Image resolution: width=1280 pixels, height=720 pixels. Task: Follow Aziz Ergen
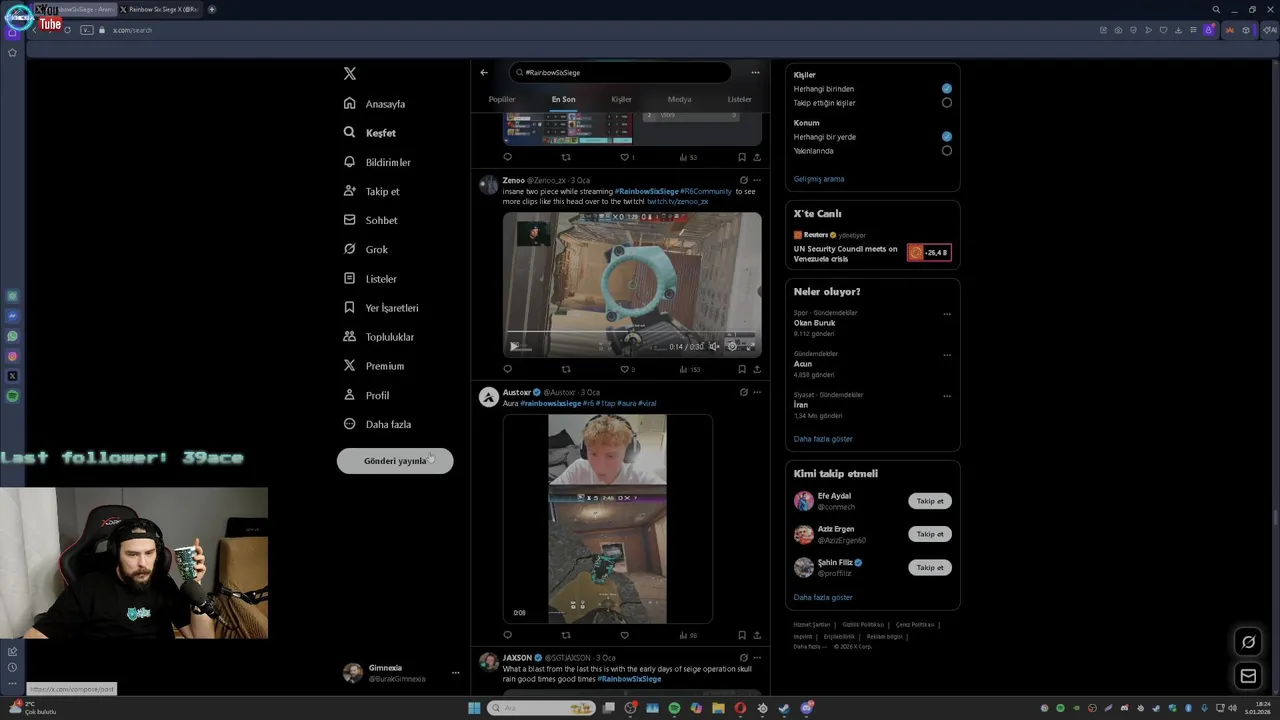click(x=930, y=534)
